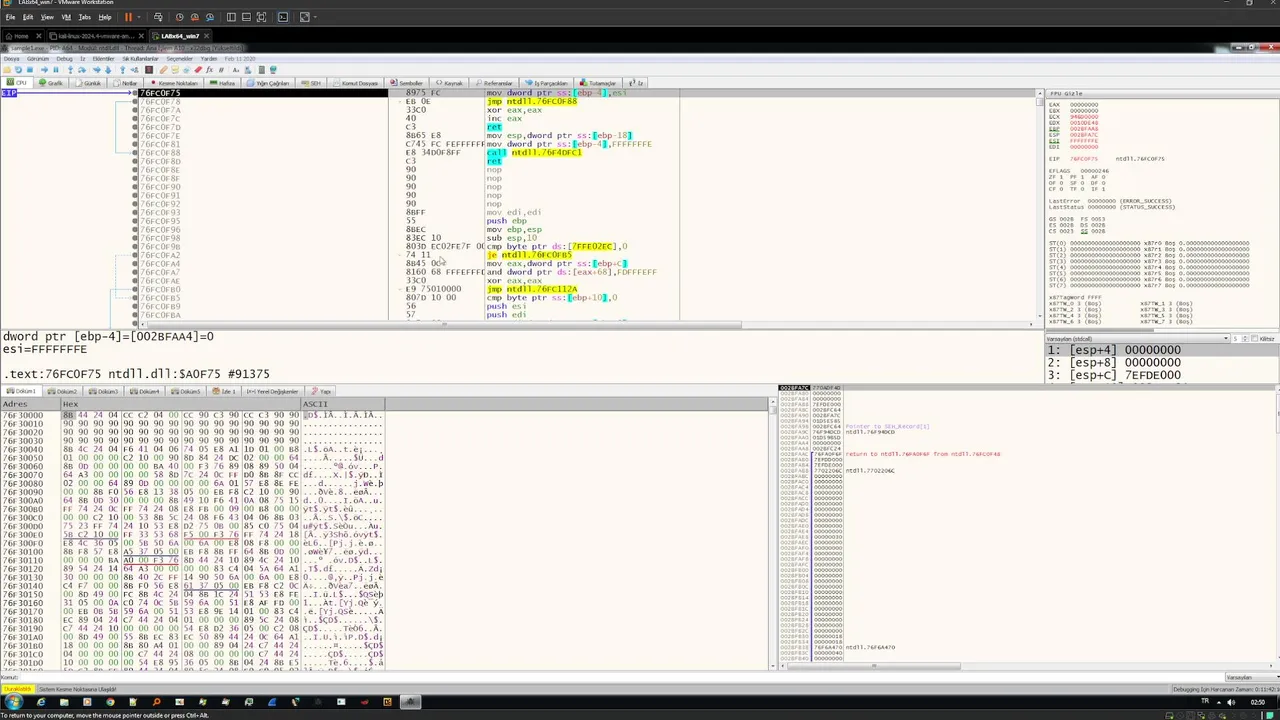Switch to the Semboller tab

[407, 83]
